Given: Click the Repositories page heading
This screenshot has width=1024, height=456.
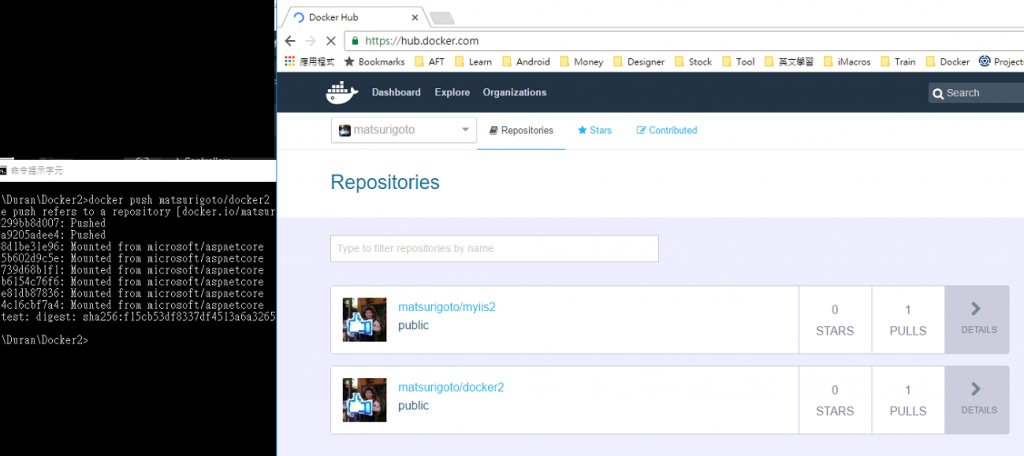Looking at the screenshot, I should pos(385,182).
